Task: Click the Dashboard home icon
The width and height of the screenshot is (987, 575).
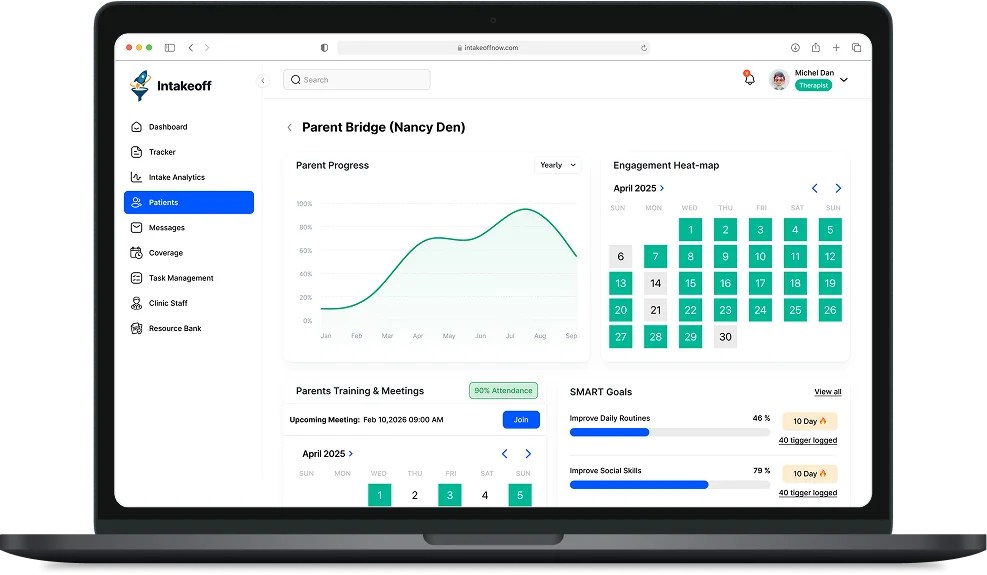Action: 136,127
